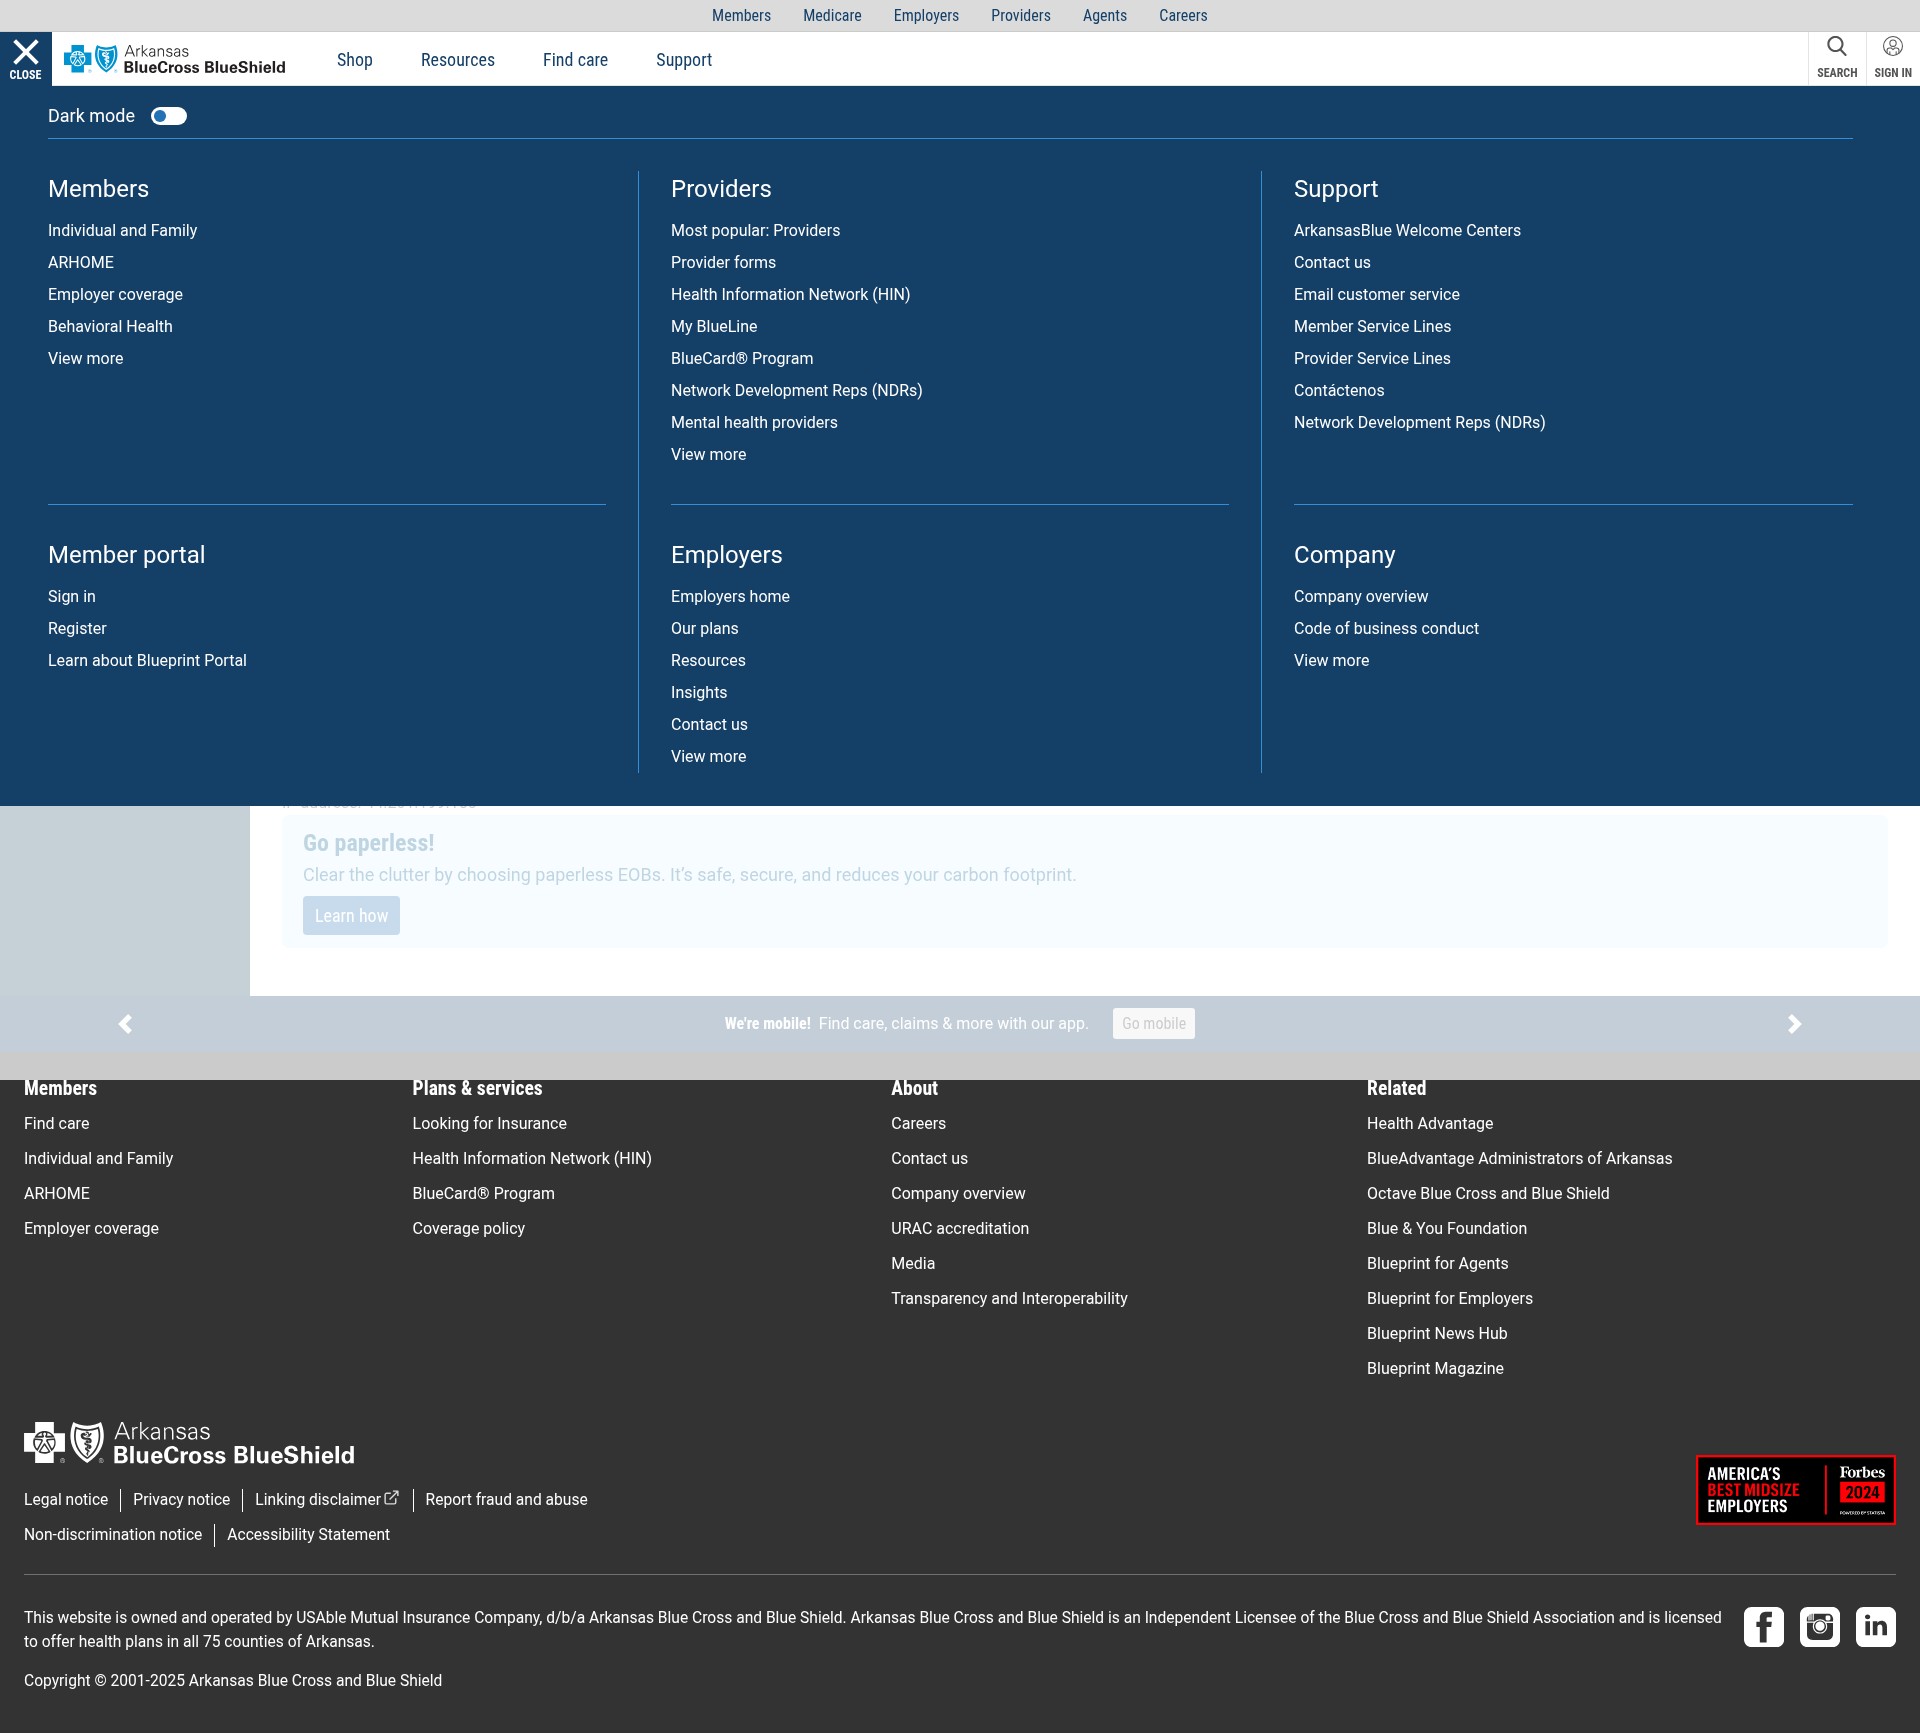
Task: Open Blueprint Magazine footer link
Action: click(1435, 1369)
